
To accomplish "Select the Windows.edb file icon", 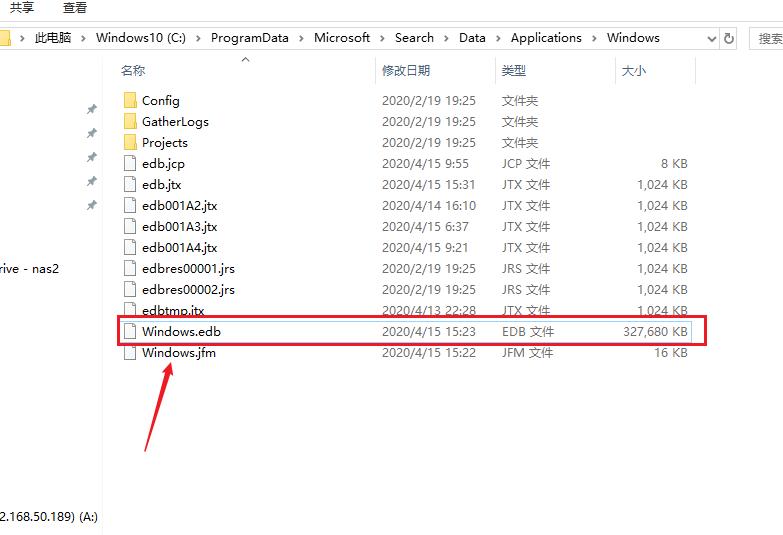I will tap(130, 331).
